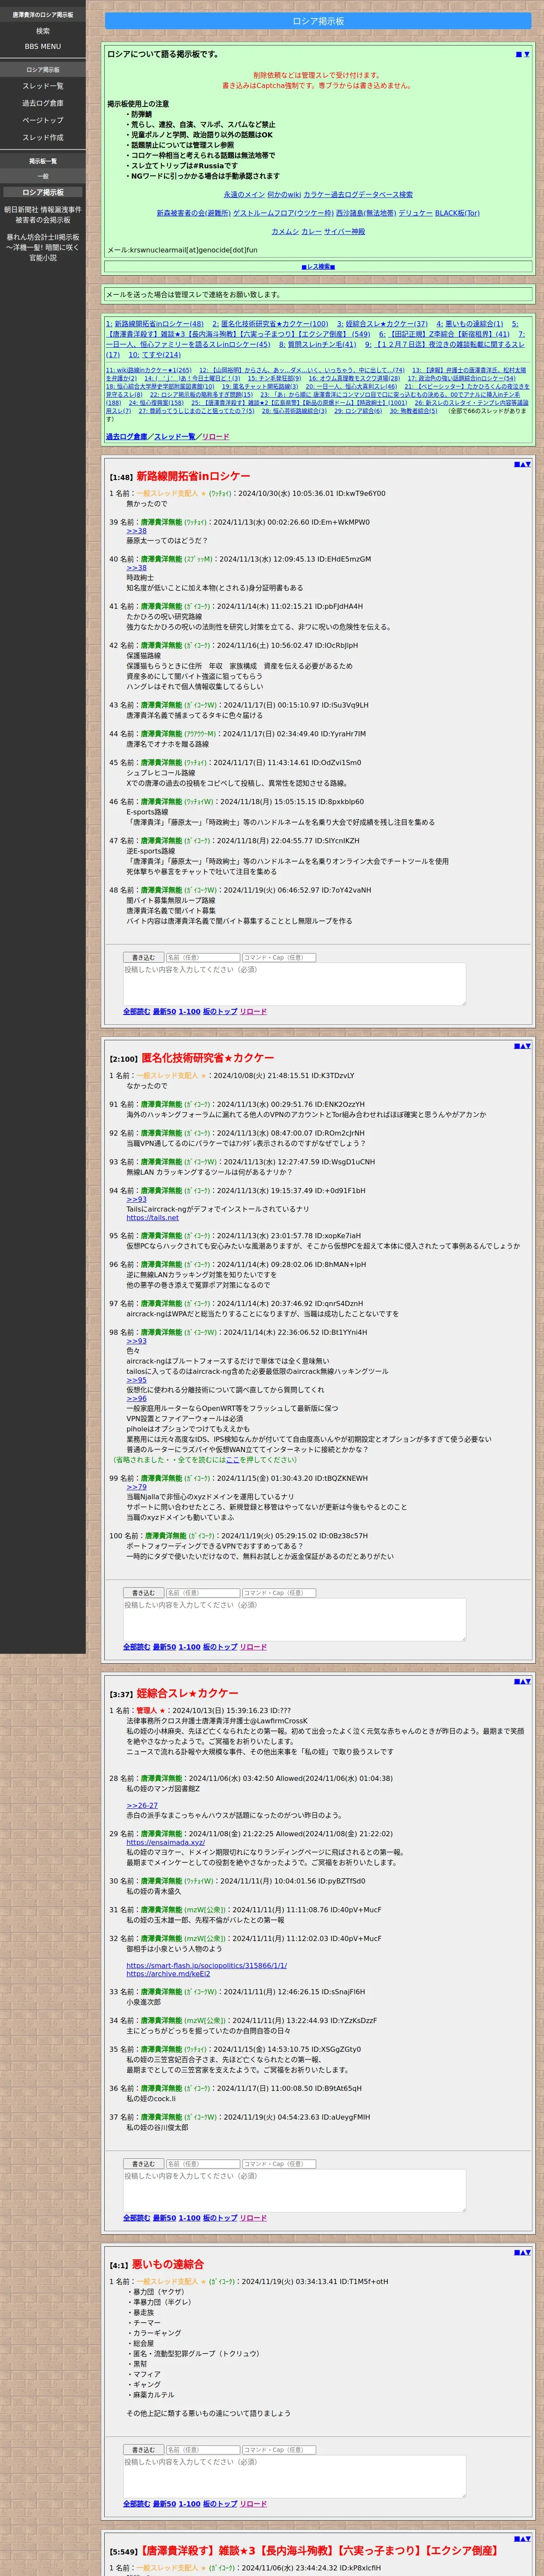Click リロード under 悪いもの達綜合 thread
The height and width of the screenshot is (2576, 544).
(x=253, y=2504)
